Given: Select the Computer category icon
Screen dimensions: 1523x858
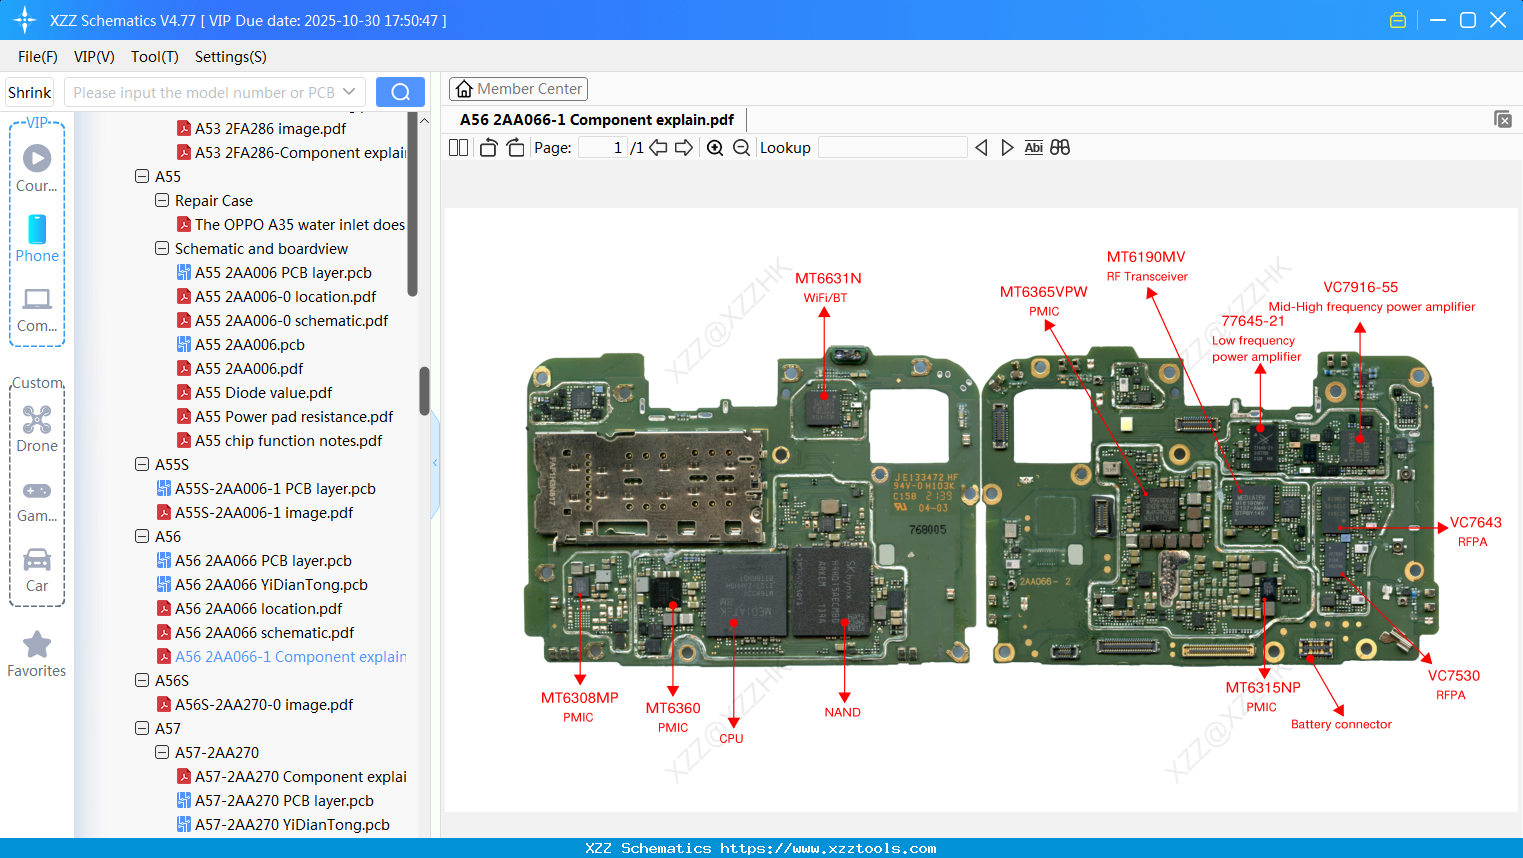Looking at the screenshot, I should (x=36, y=300).
